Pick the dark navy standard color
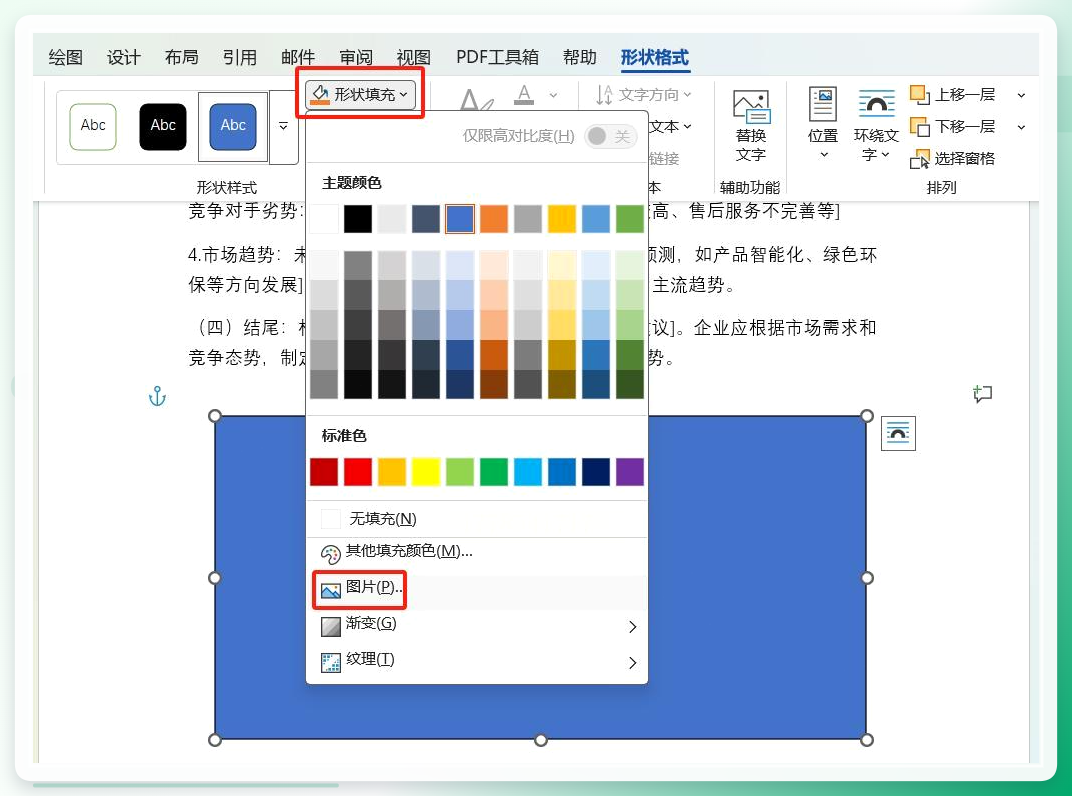Screen dimensions: 1072x796 click(595, 472)
